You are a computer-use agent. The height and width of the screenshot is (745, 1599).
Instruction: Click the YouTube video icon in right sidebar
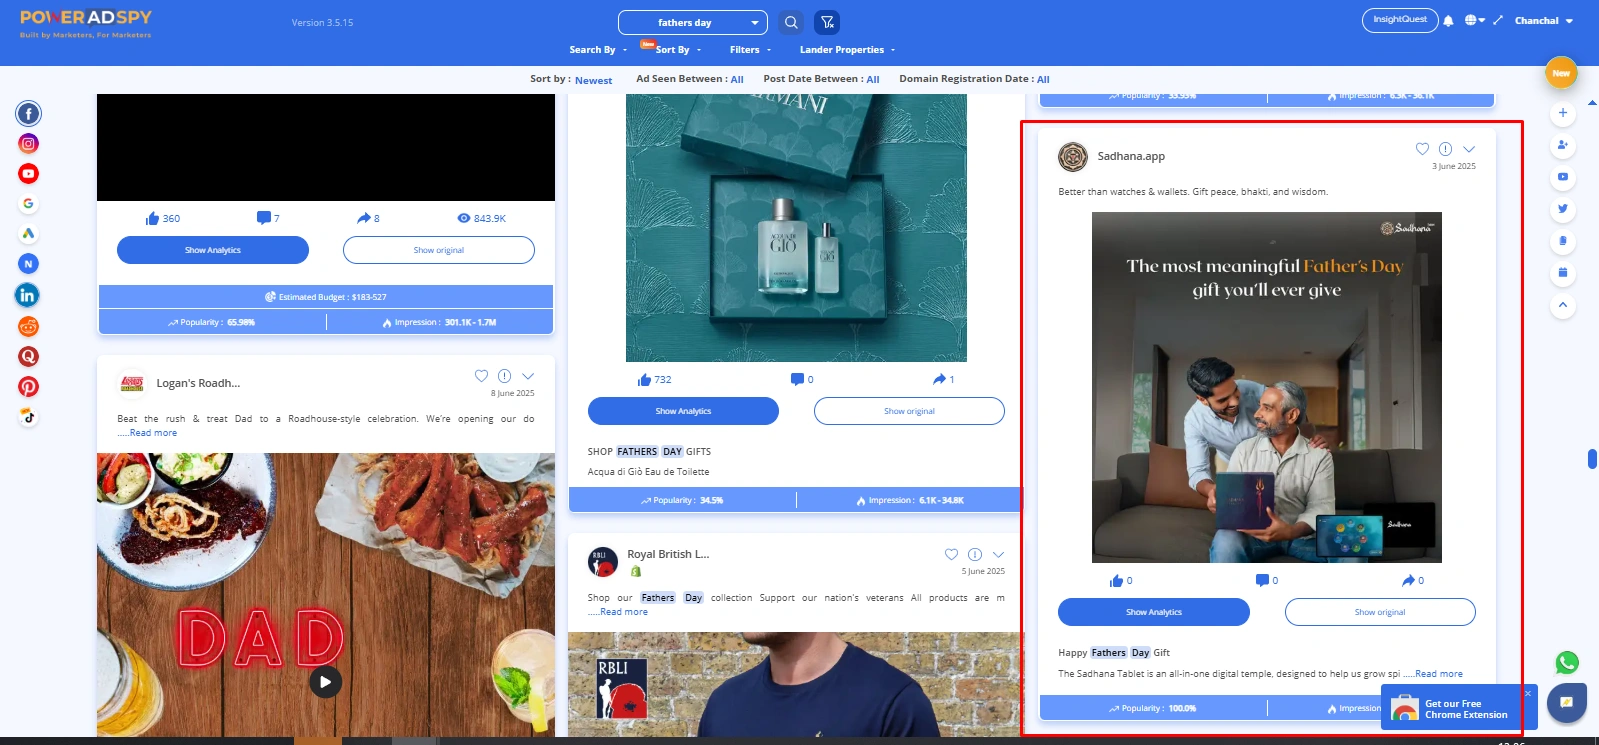pos(1562,177)
